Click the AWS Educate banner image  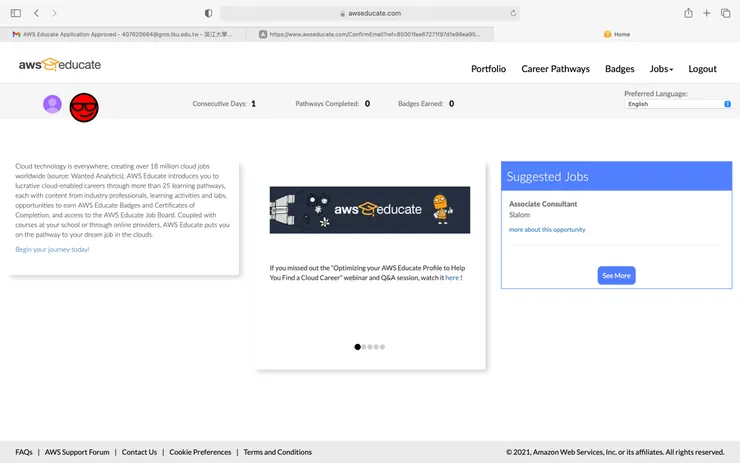[370, 210]
